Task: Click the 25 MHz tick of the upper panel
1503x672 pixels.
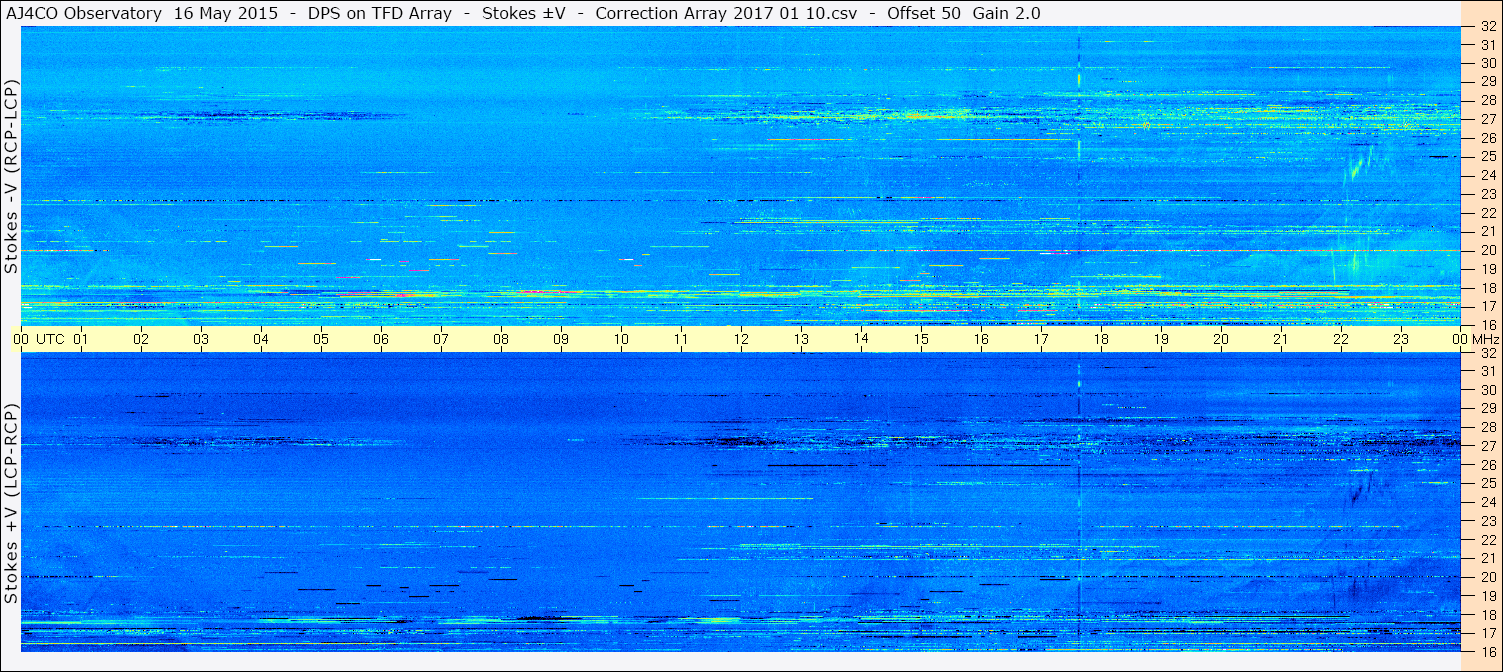Action: click(1488, 157)
